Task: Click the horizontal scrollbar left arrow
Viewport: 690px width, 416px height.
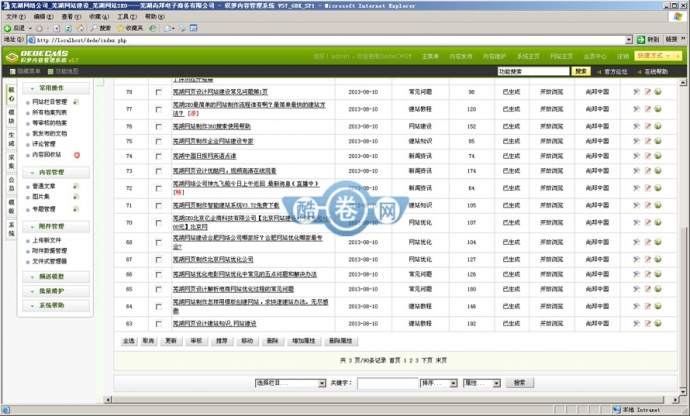Action: [x=108, y=400]
